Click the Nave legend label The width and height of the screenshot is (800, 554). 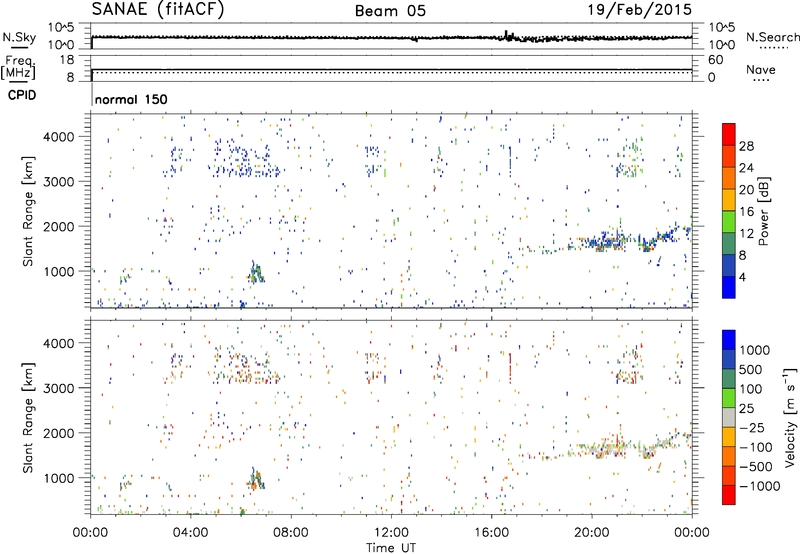[x=761, y=69]
